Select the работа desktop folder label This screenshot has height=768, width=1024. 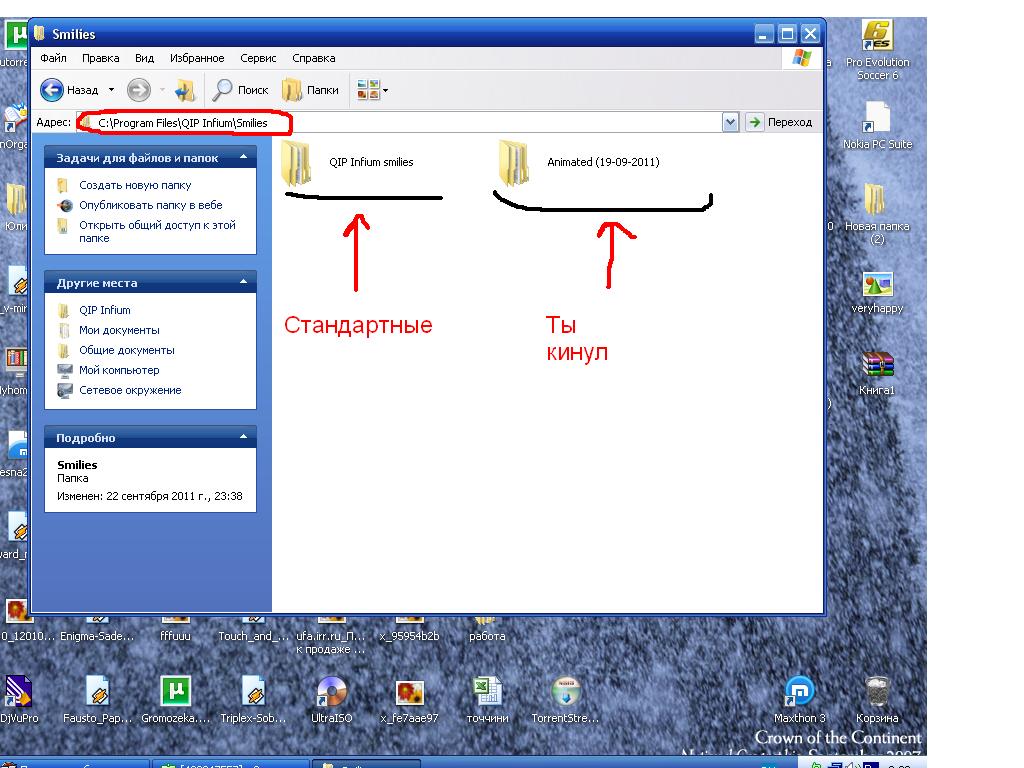(487, 636)
